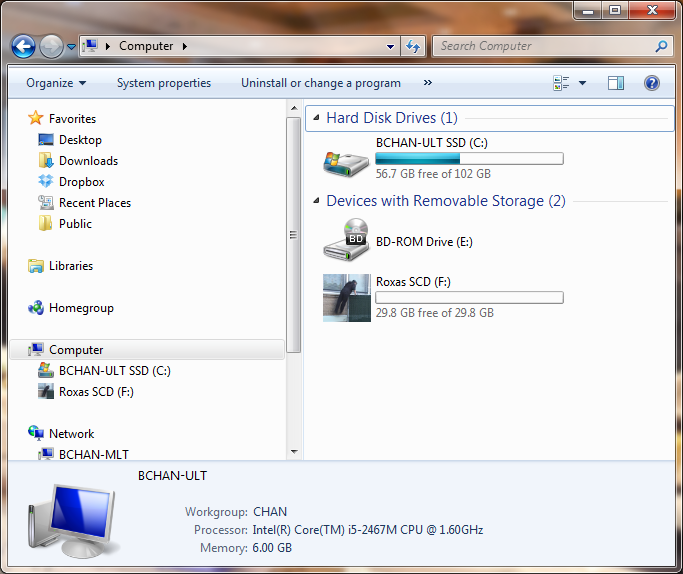
Task: Click the computer icon in address bar
Action: [x=91, y=46]
